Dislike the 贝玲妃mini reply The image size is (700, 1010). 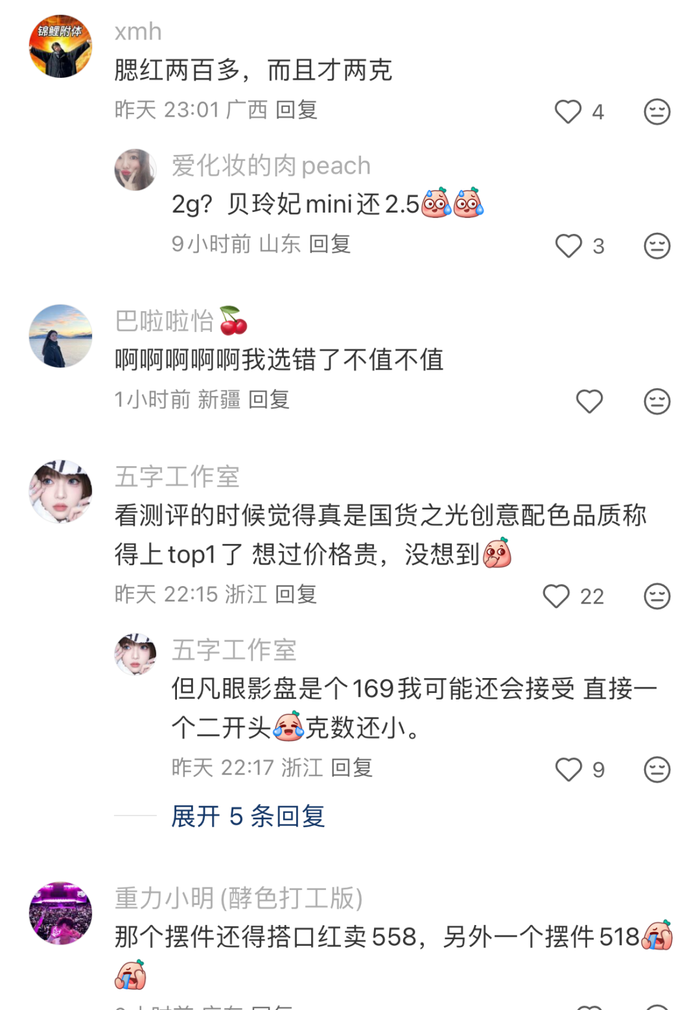pos(657,245)
